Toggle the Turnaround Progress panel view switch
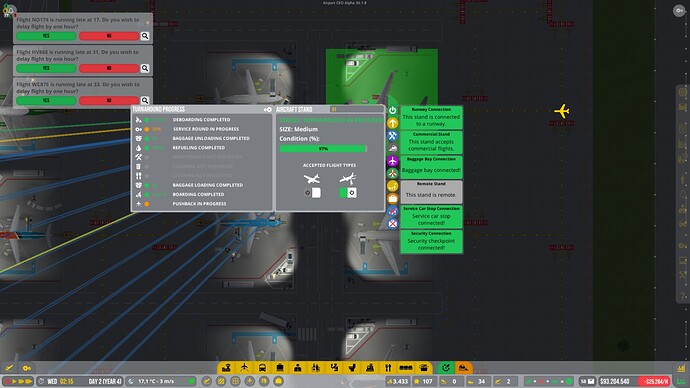This screenshot has width=690, height=388. click(x=268, y=109)
